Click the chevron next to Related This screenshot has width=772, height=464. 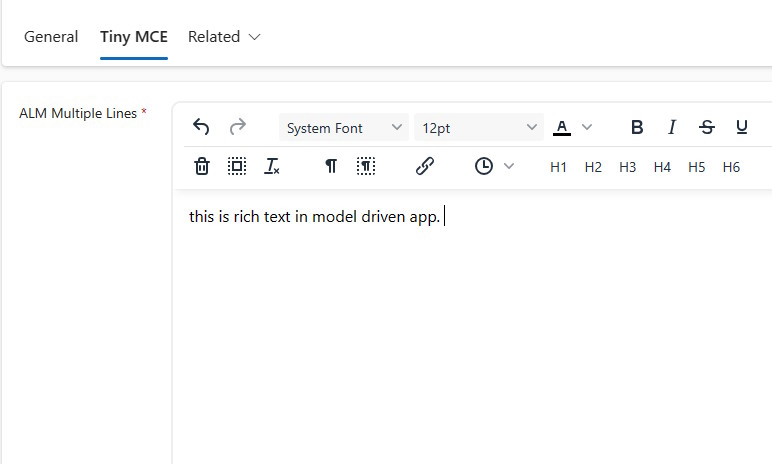click(x=254, y=37)
